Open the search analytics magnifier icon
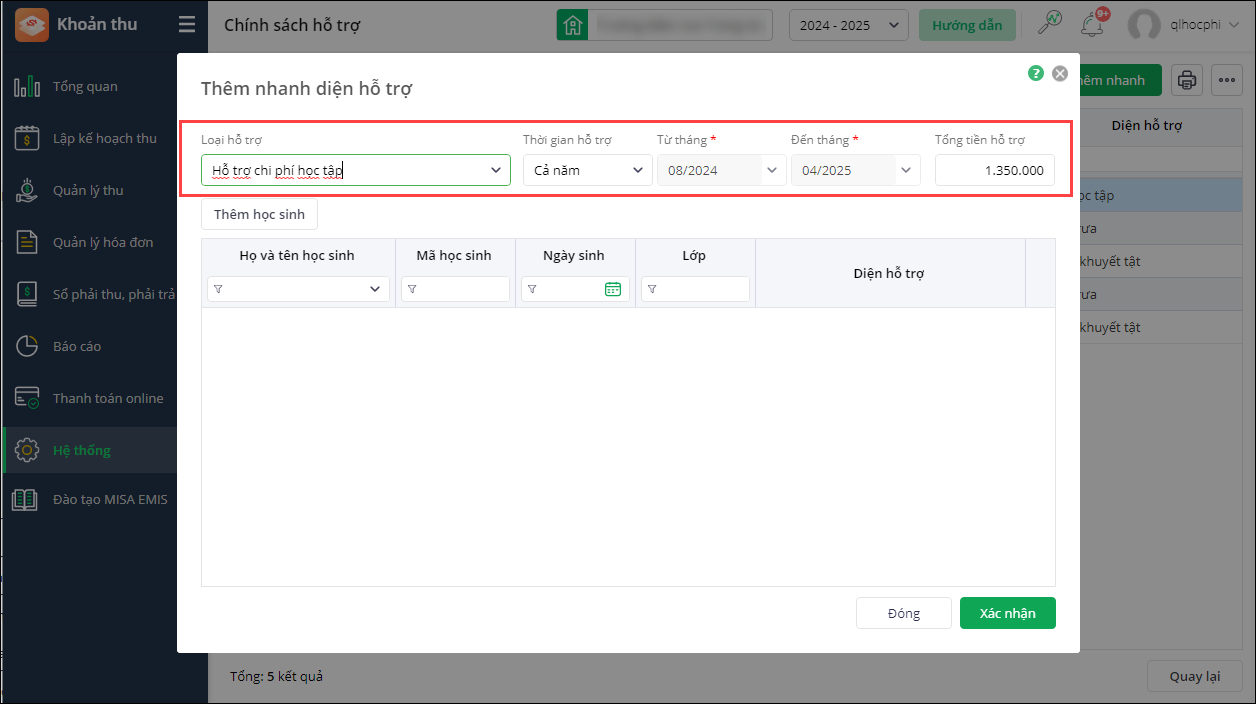The height and width of the screenshot is (704, 1256). (1050, 24)
